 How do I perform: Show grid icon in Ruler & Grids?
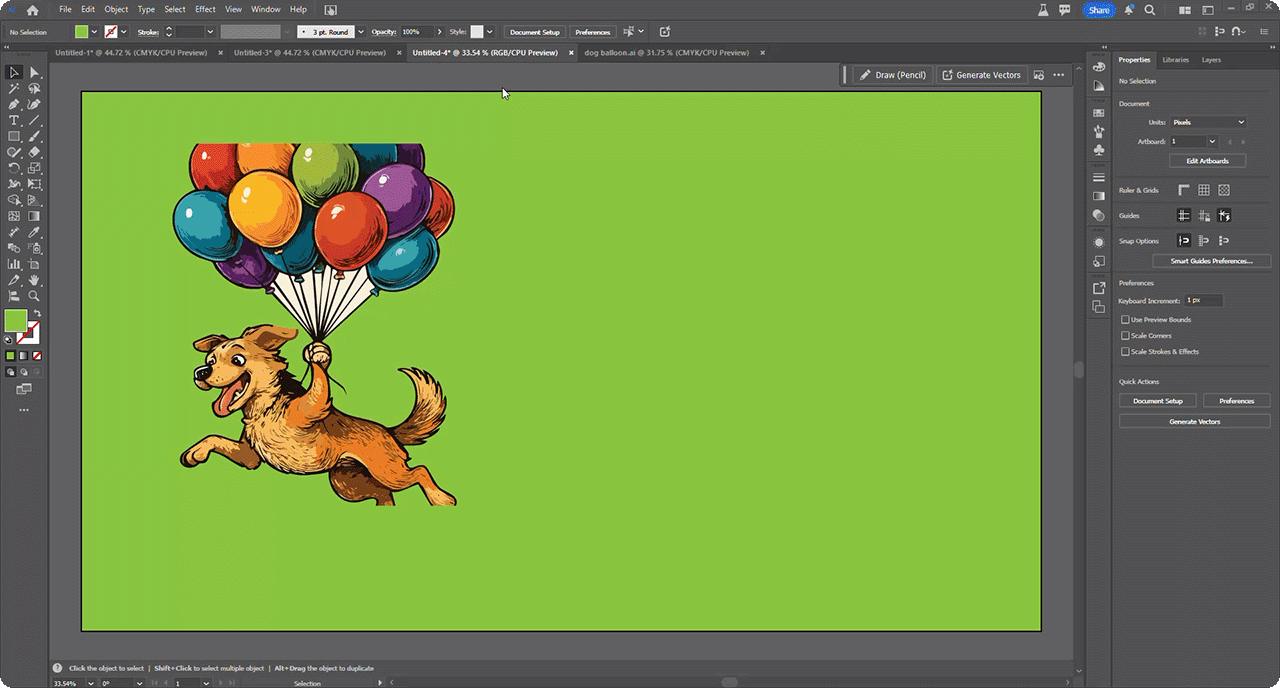click(x=1204, y=190)
